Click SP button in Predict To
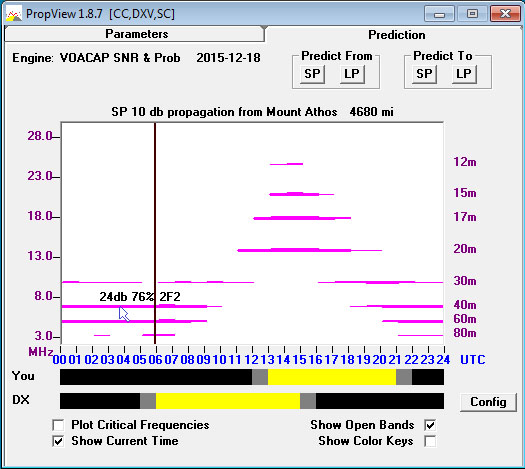This screenshot has height=469, width=525. [x=424, y=74]
